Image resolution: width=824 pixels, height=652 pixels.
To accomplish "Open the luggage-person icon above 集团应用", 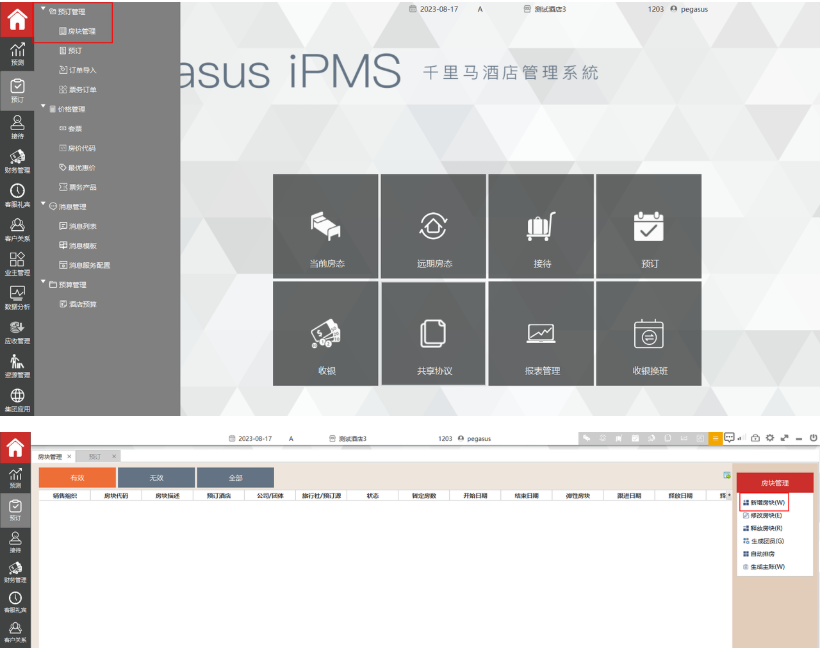I will [x=17, y=366].
